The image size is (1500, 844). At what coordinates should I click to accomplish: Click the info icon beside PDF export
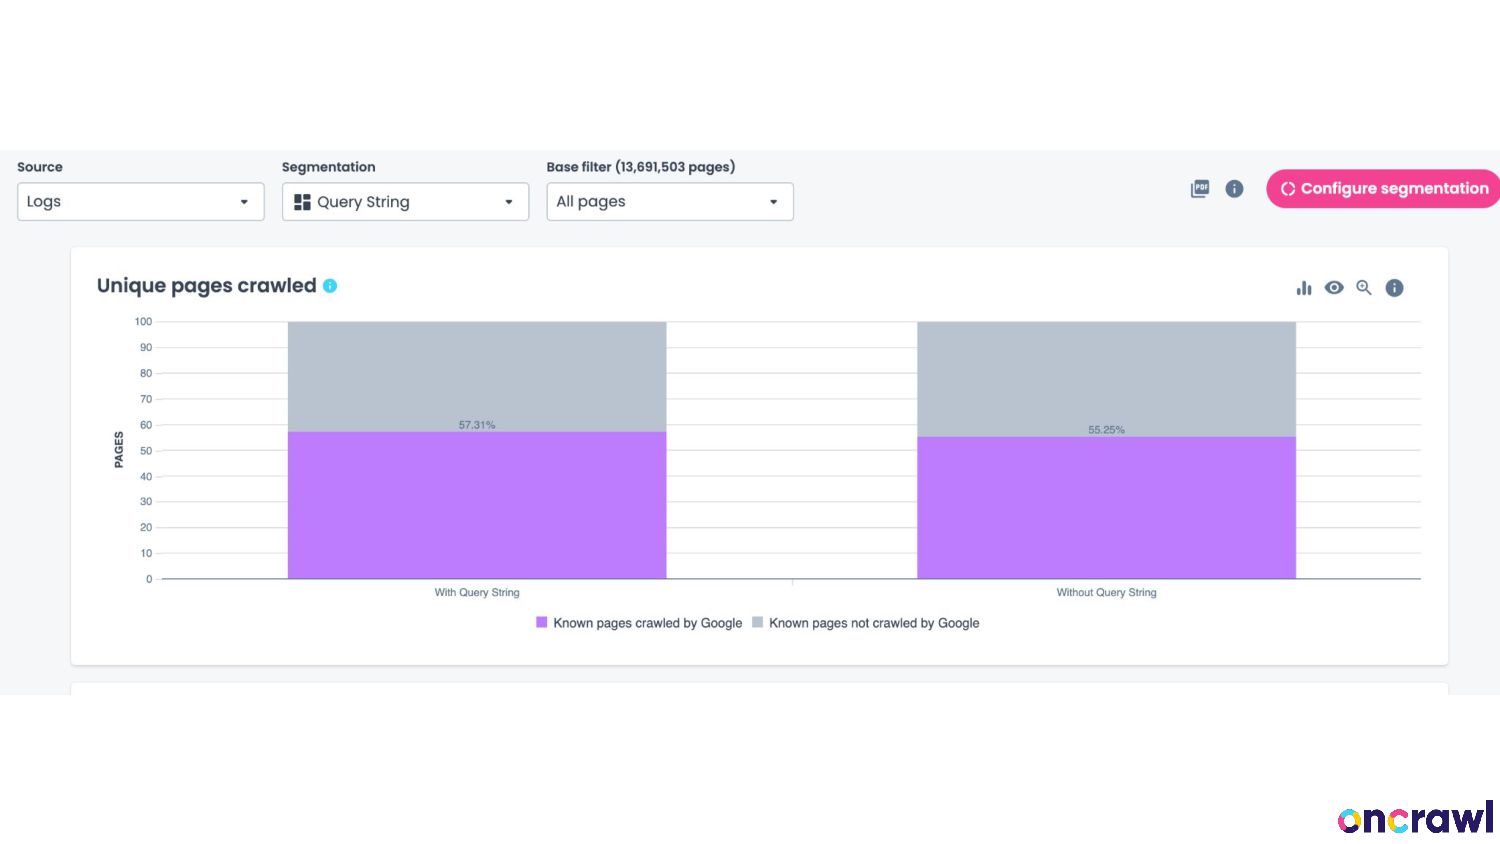pos(1234,189)
